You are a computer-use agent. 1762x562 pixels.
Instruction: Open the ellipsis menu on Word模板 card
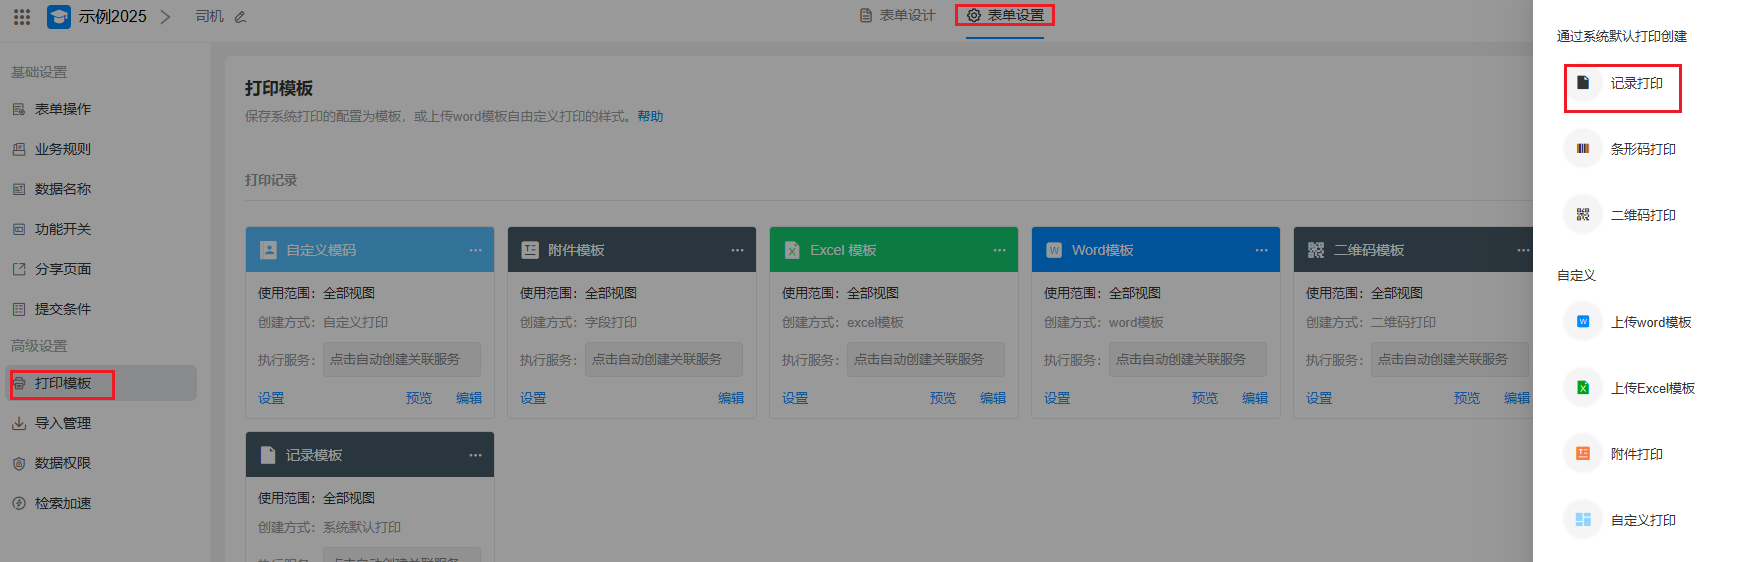pos(1261,250)
